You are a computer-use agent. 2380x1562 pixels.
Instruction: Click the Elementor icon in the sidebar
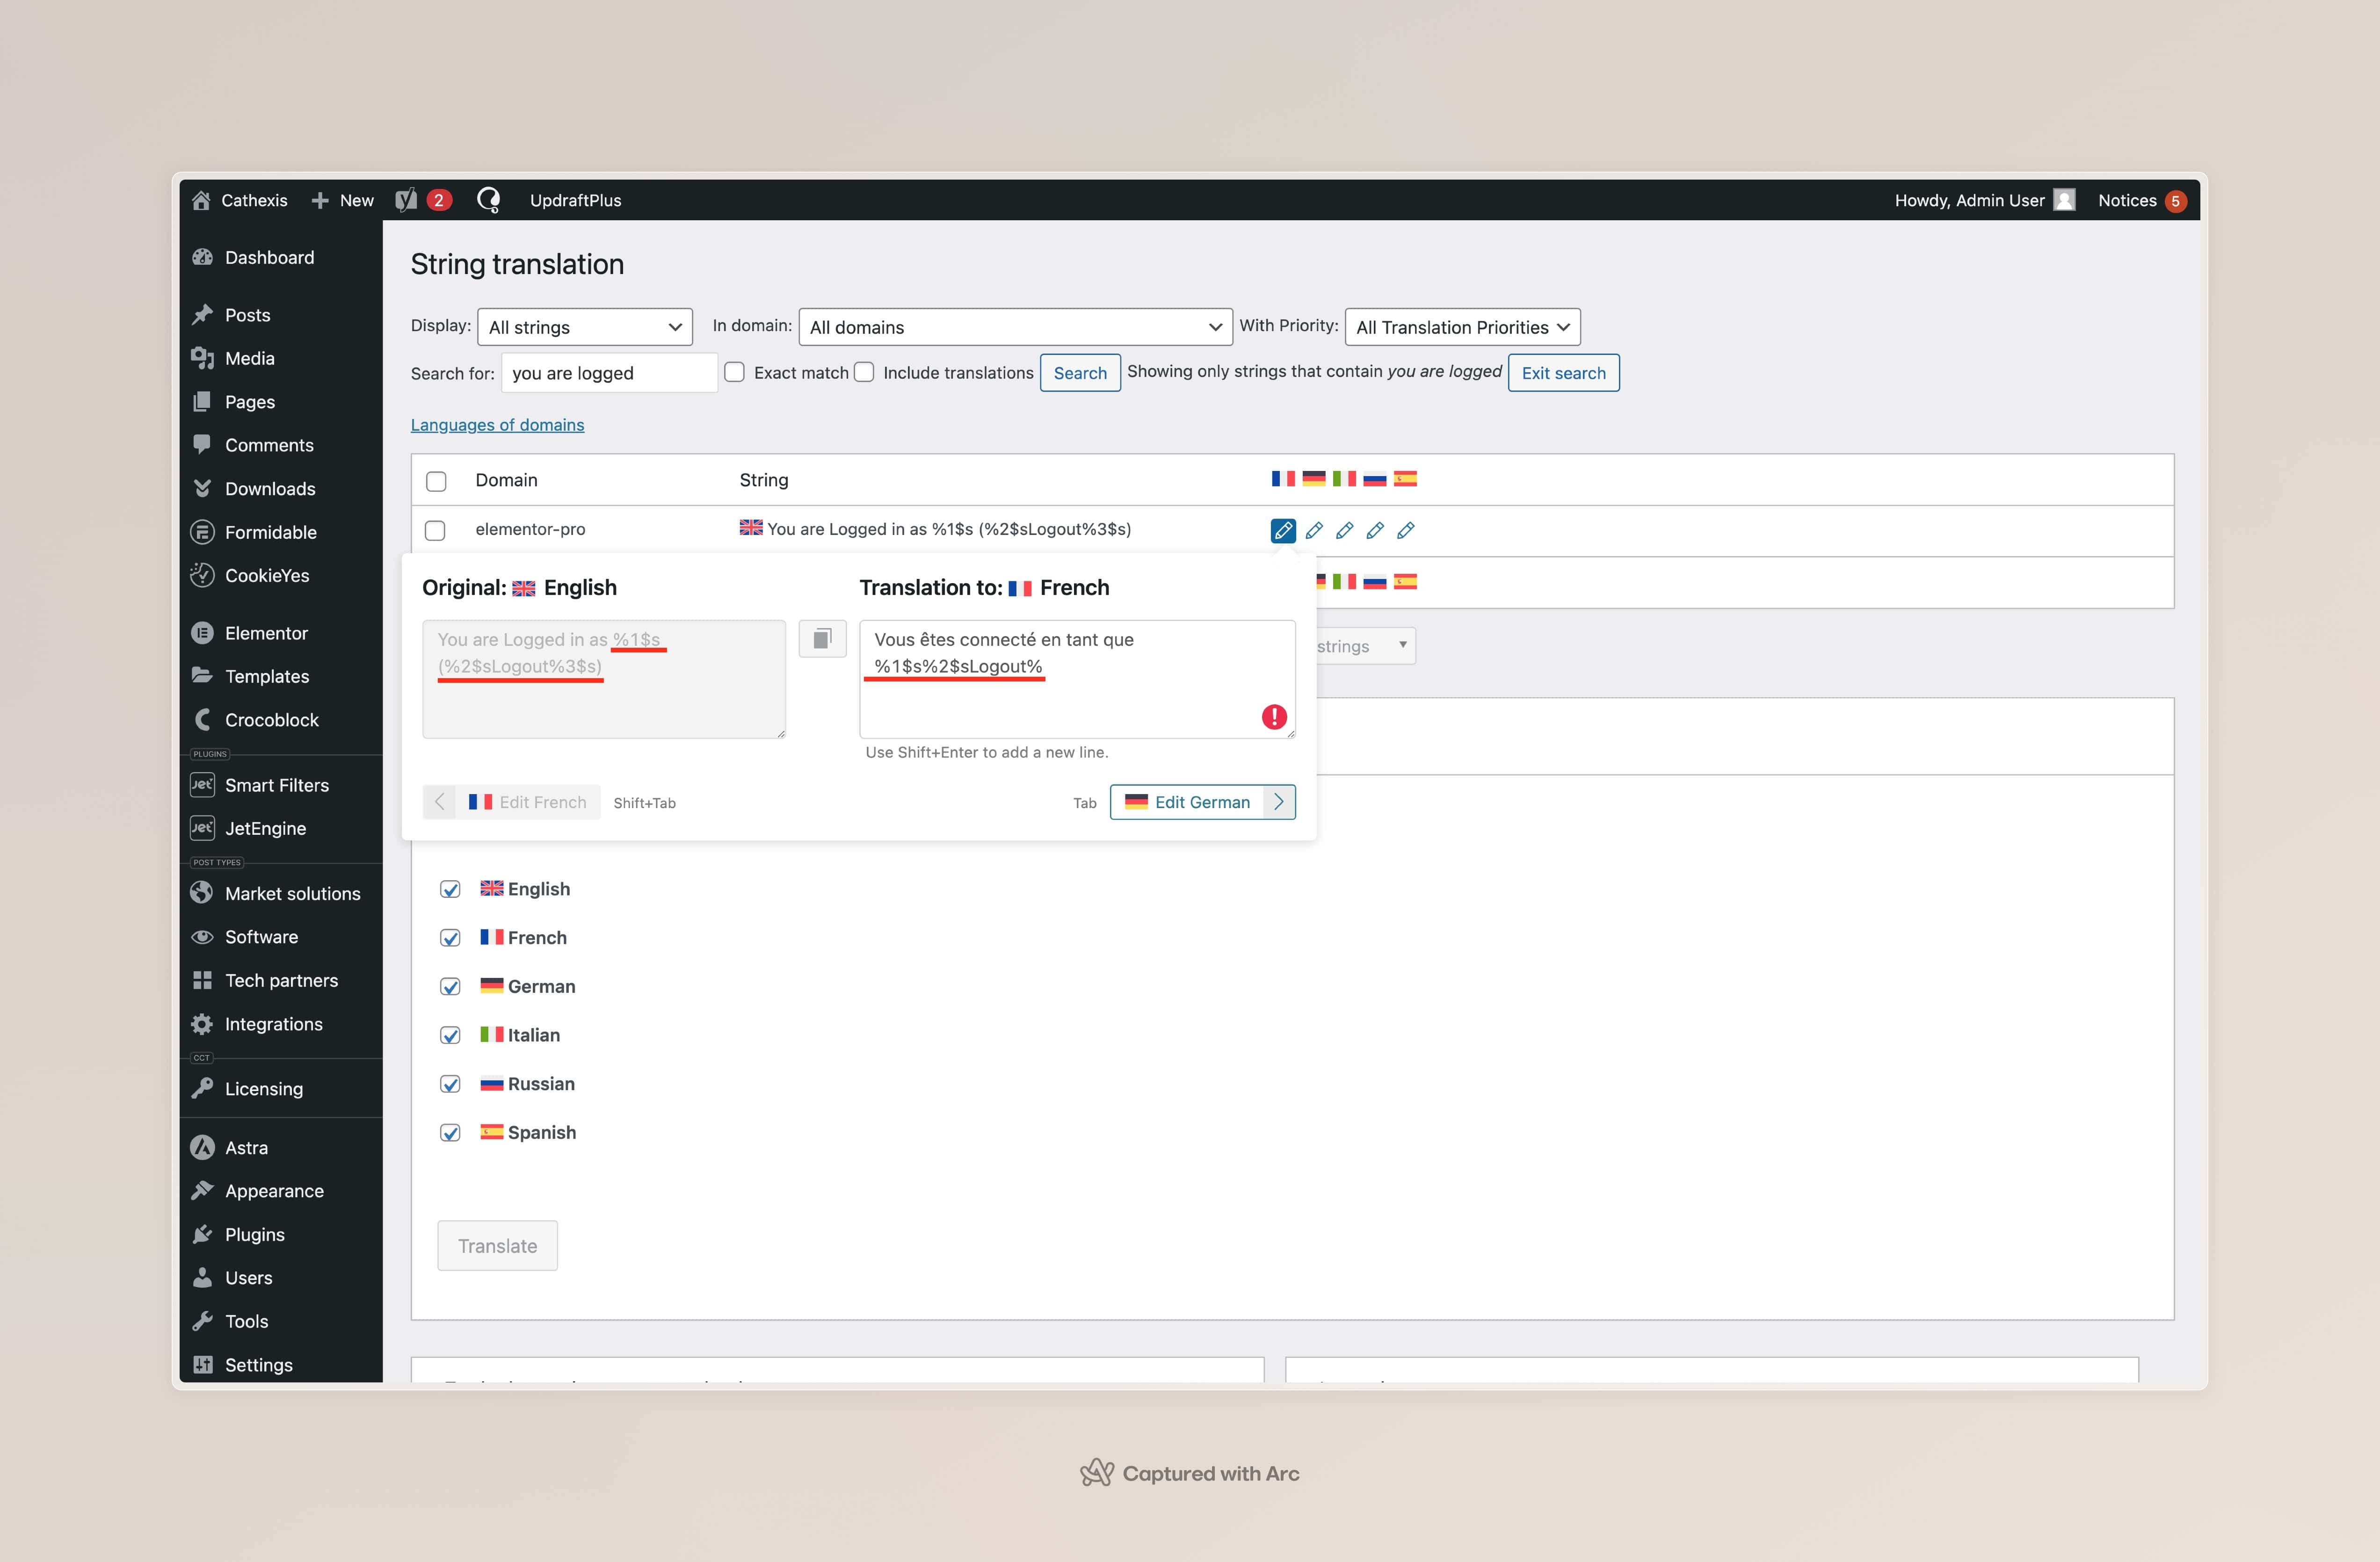click(x=202, y=633)
